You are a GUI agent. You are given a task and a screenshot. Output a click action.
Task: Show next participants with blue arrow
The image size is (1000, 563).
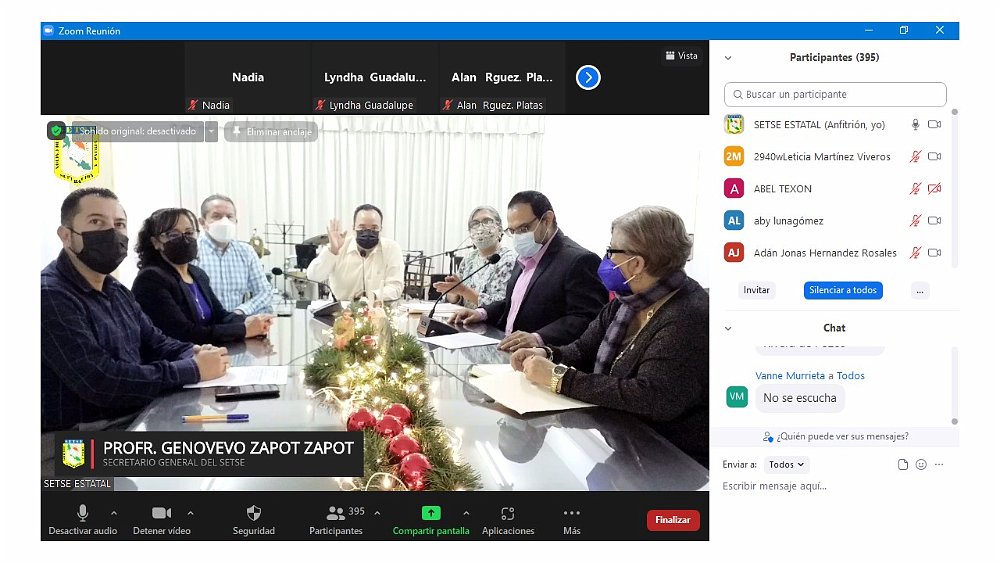click(588, 77)
